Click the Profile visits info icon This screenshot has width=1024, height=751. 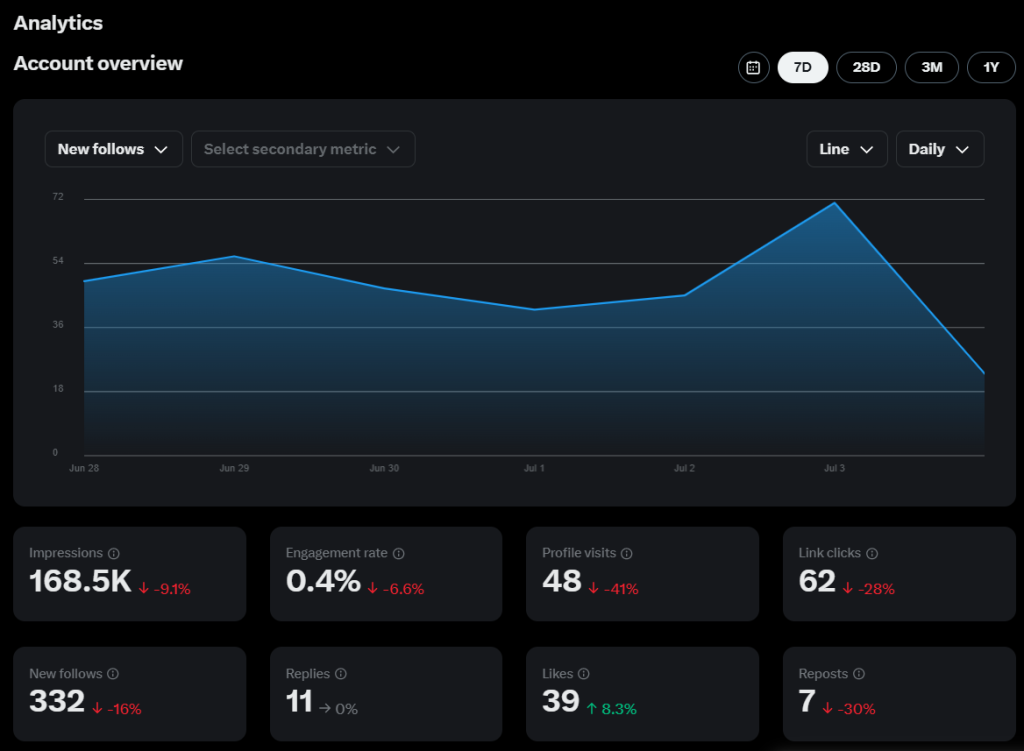tap(628, 553)
